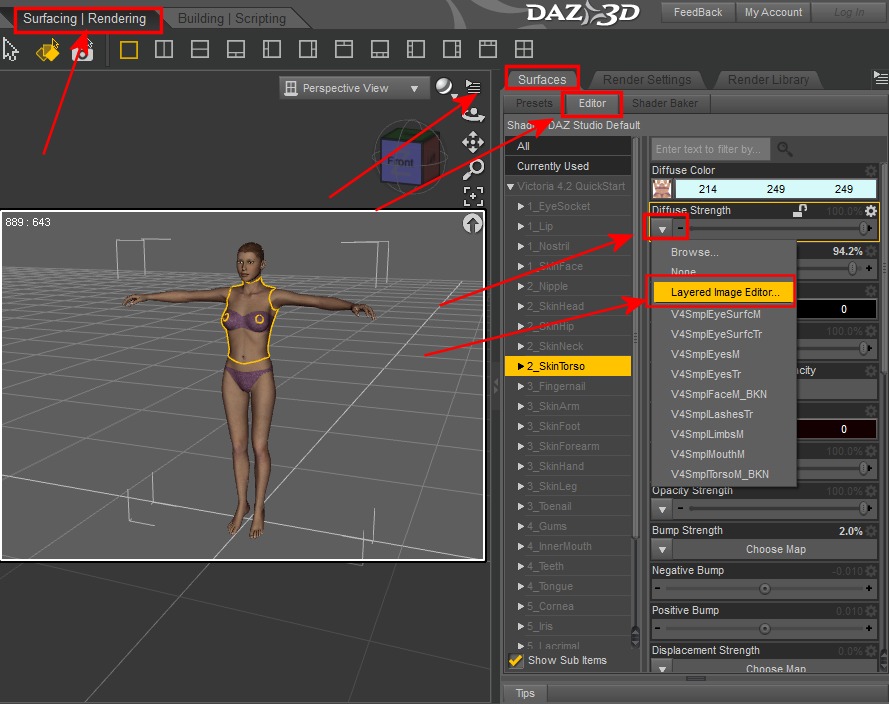
Task: Select the All filter category
Action: coord(568,146)
